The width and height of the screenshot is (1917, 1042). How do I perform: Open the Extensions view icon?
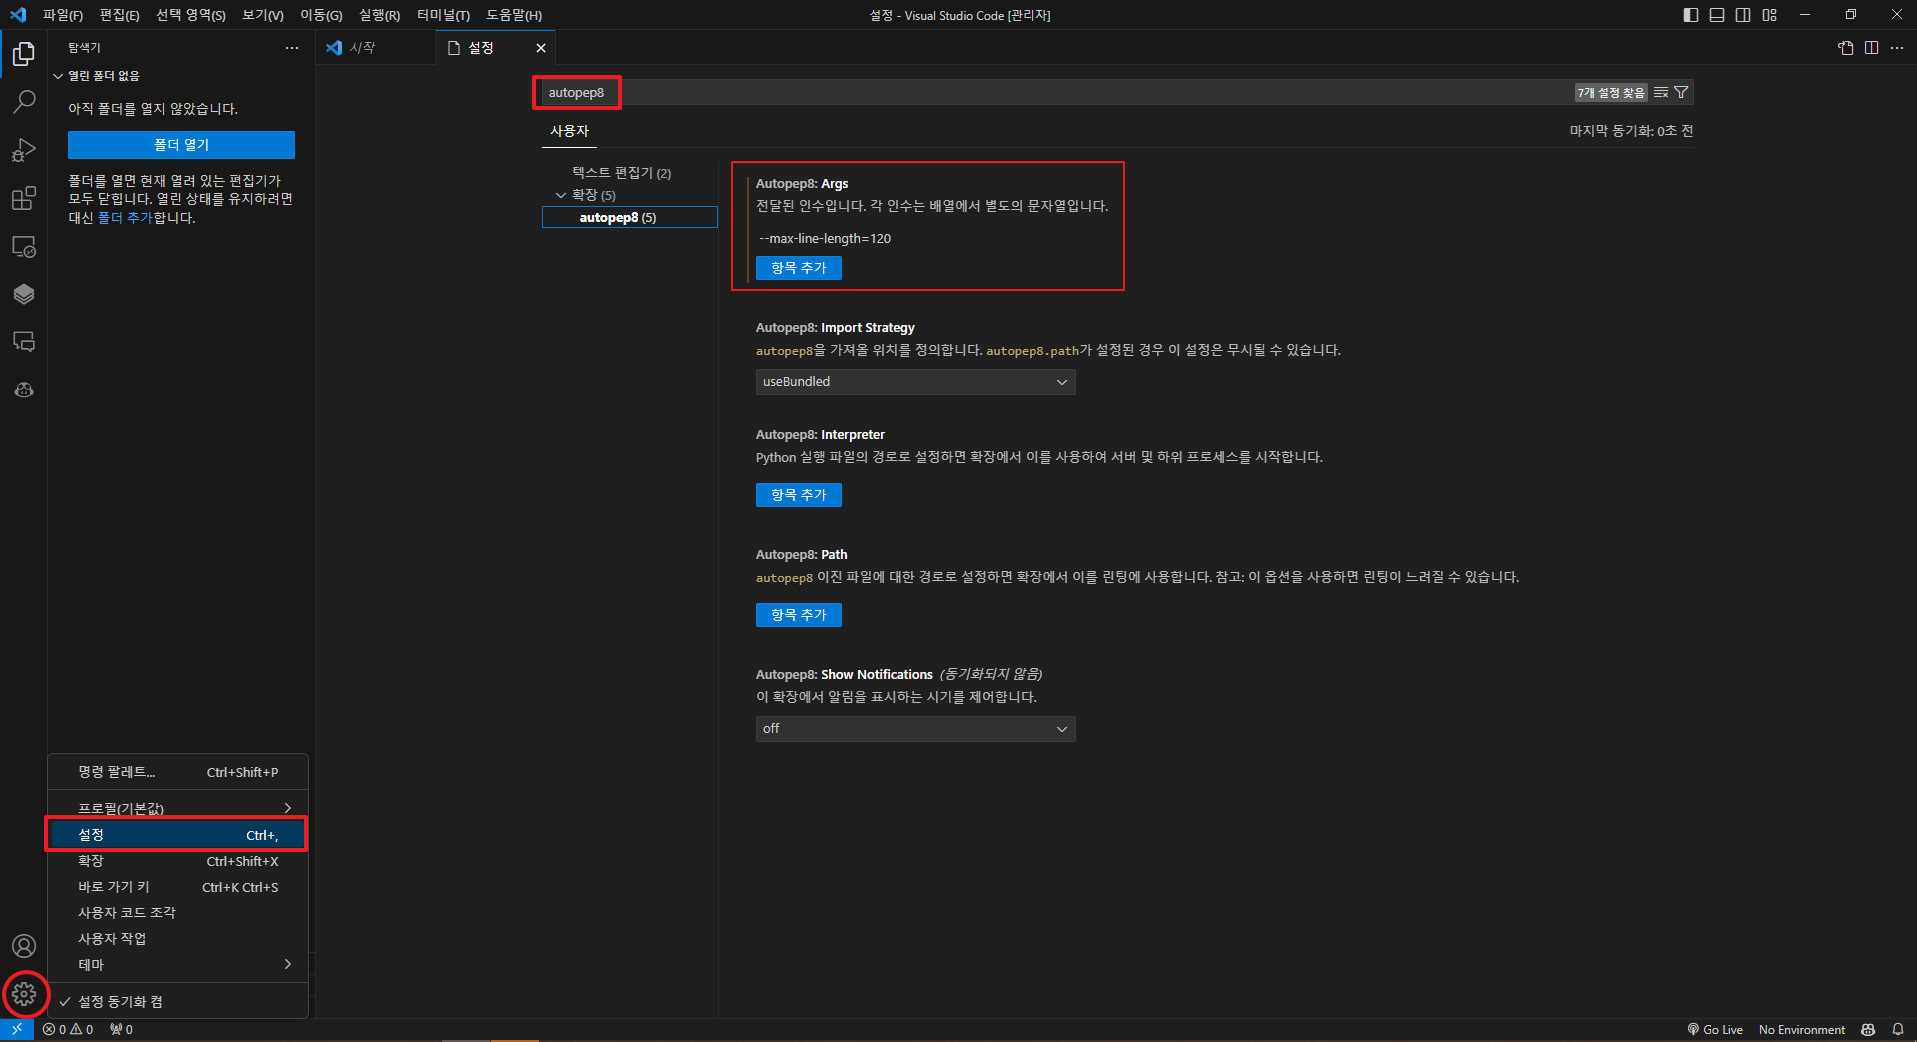(x=24, y=198)
